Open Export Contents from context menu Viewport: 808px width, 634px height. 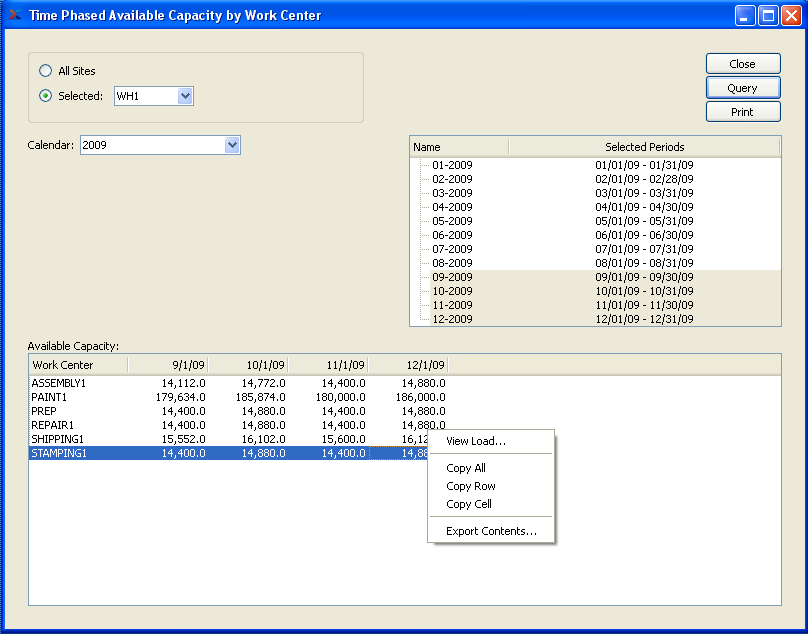pyautogui.click(x=491, y=531)
